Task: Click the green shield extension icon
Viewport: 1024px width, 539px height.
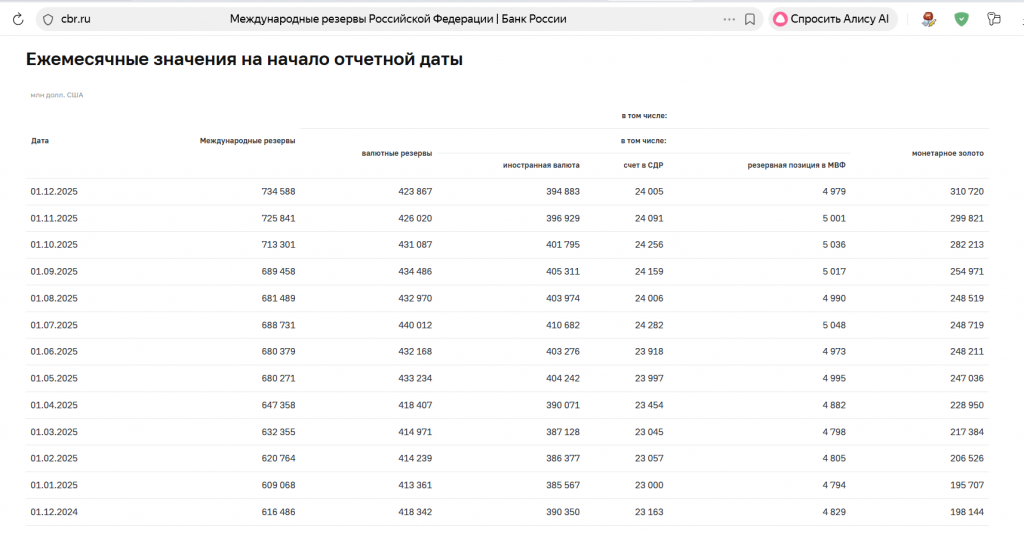Action: pos(961,19)
